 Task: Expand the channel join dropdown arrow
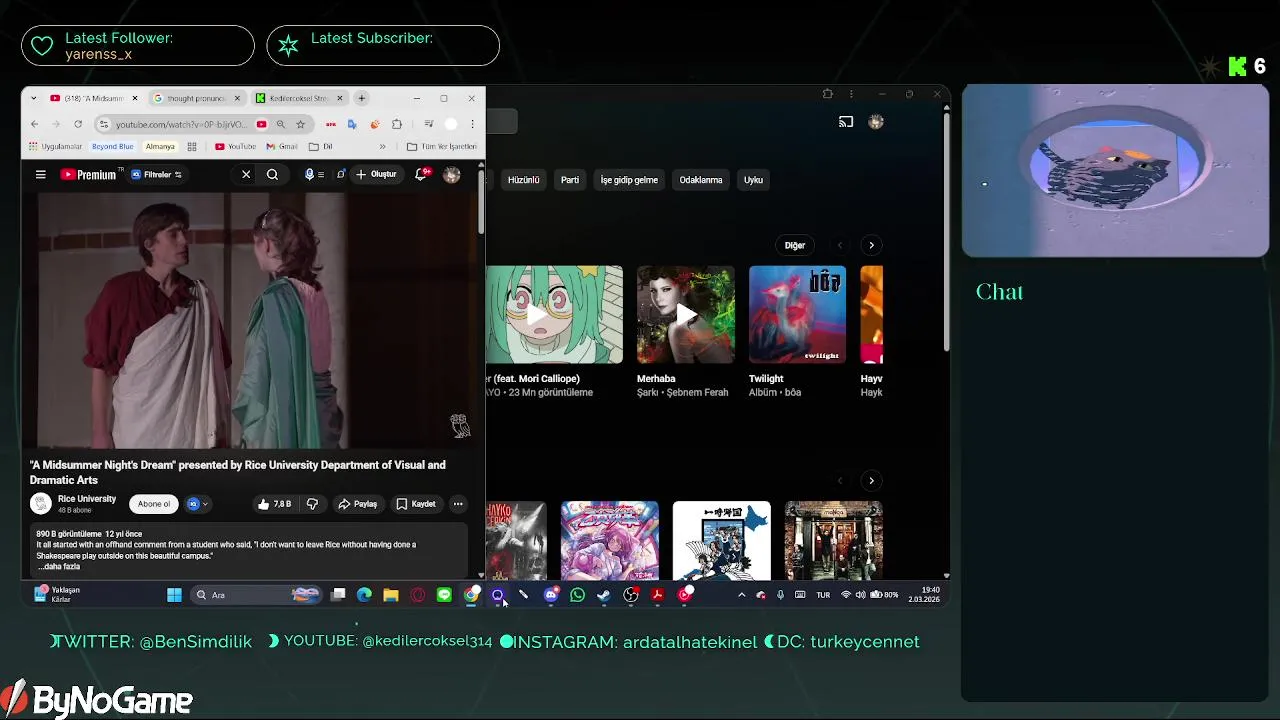pyautogui.click(x=206, y=504)
